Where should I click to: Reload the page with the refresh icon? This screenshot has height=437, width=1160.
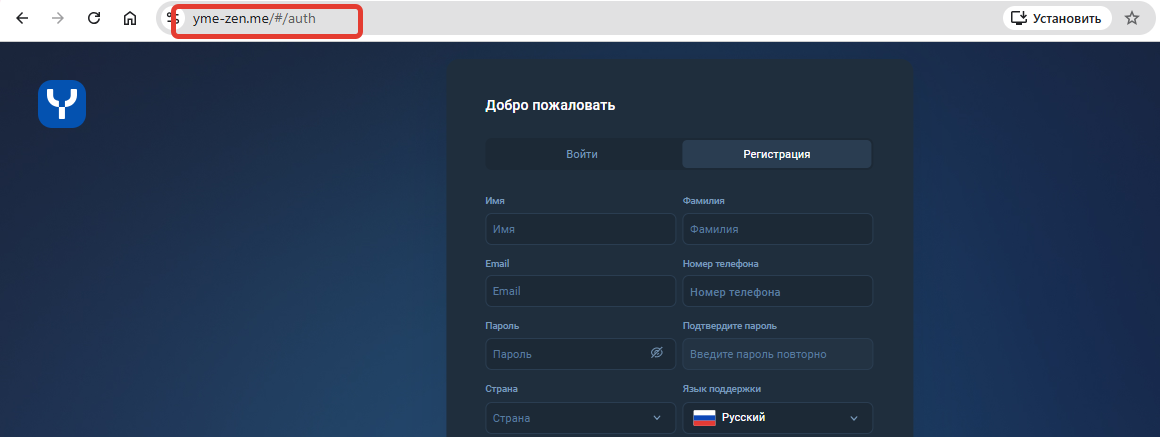(x=94, y=18)
